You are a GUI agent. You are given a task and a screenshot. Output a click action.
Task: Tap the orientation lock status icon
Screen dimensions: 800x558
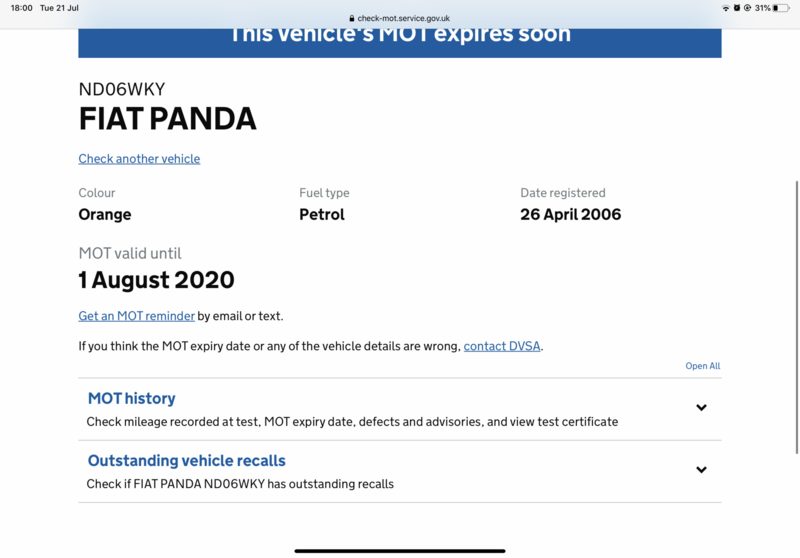(747, 8)
